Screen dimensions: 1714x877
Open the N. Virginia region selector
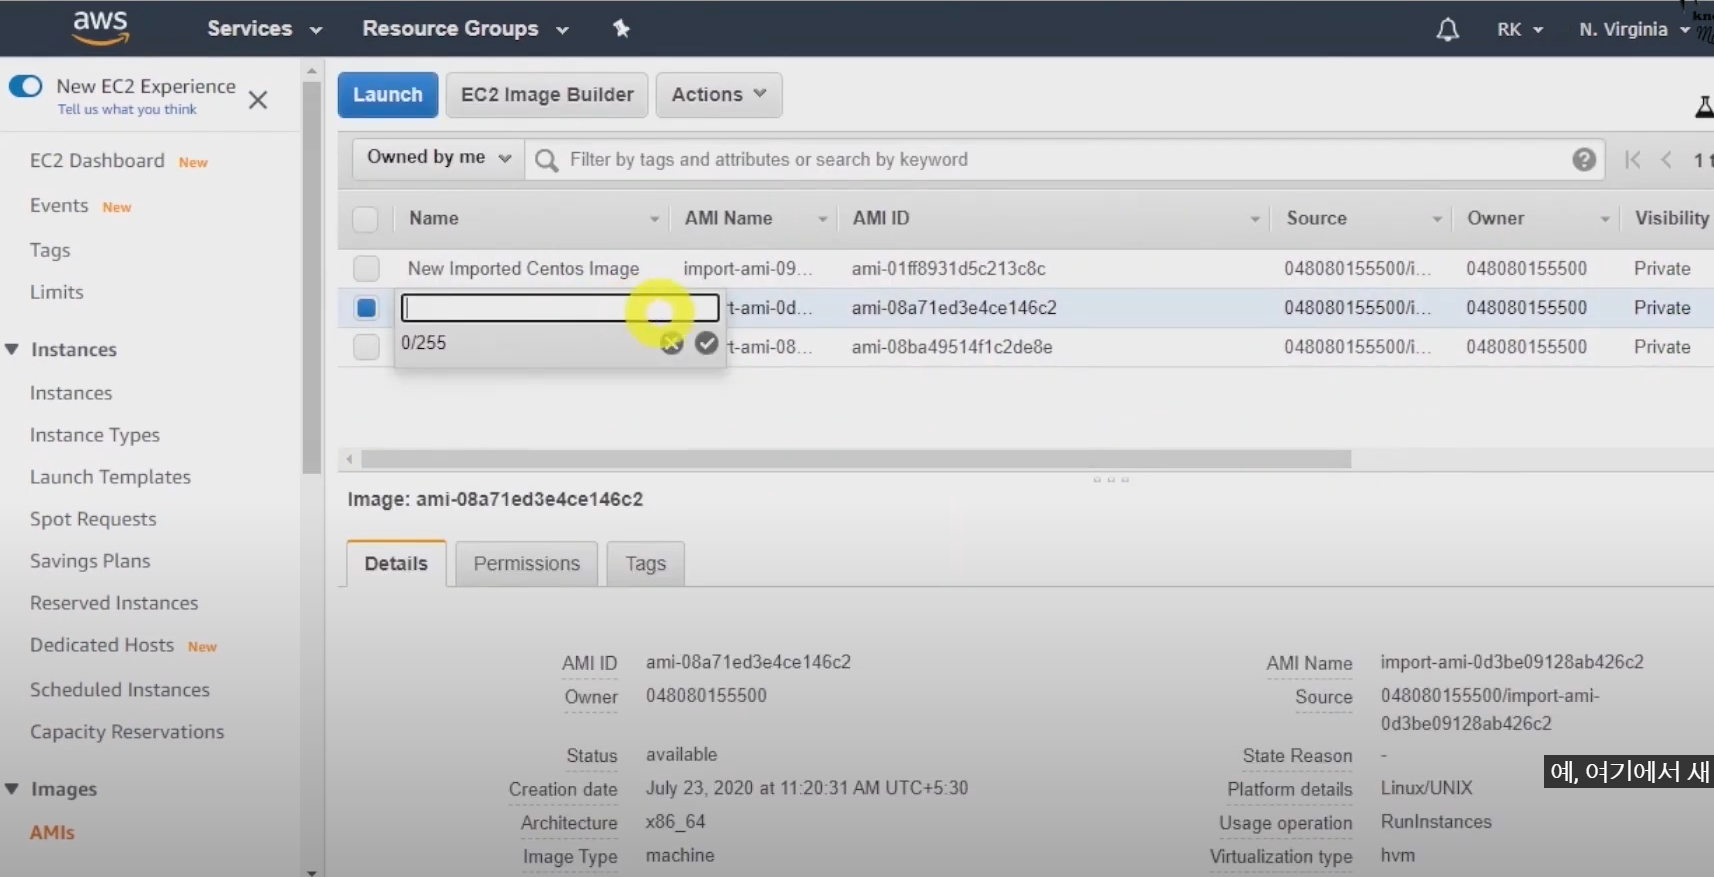point(1634,30)
